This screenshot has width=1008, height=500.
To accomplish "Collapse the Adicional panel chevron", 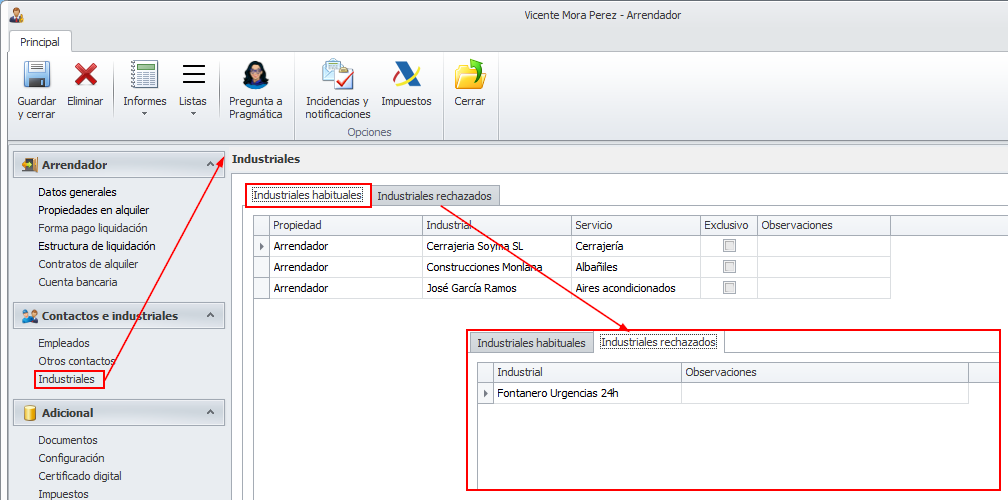I will 210,413.
